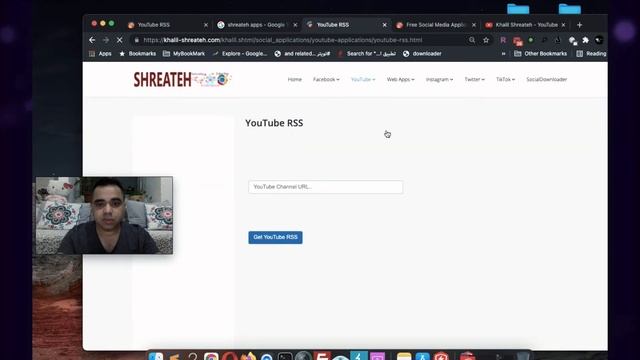Viewport: 640px width, 360px height.
Task: Open the purple R extension
Action: 503,40
